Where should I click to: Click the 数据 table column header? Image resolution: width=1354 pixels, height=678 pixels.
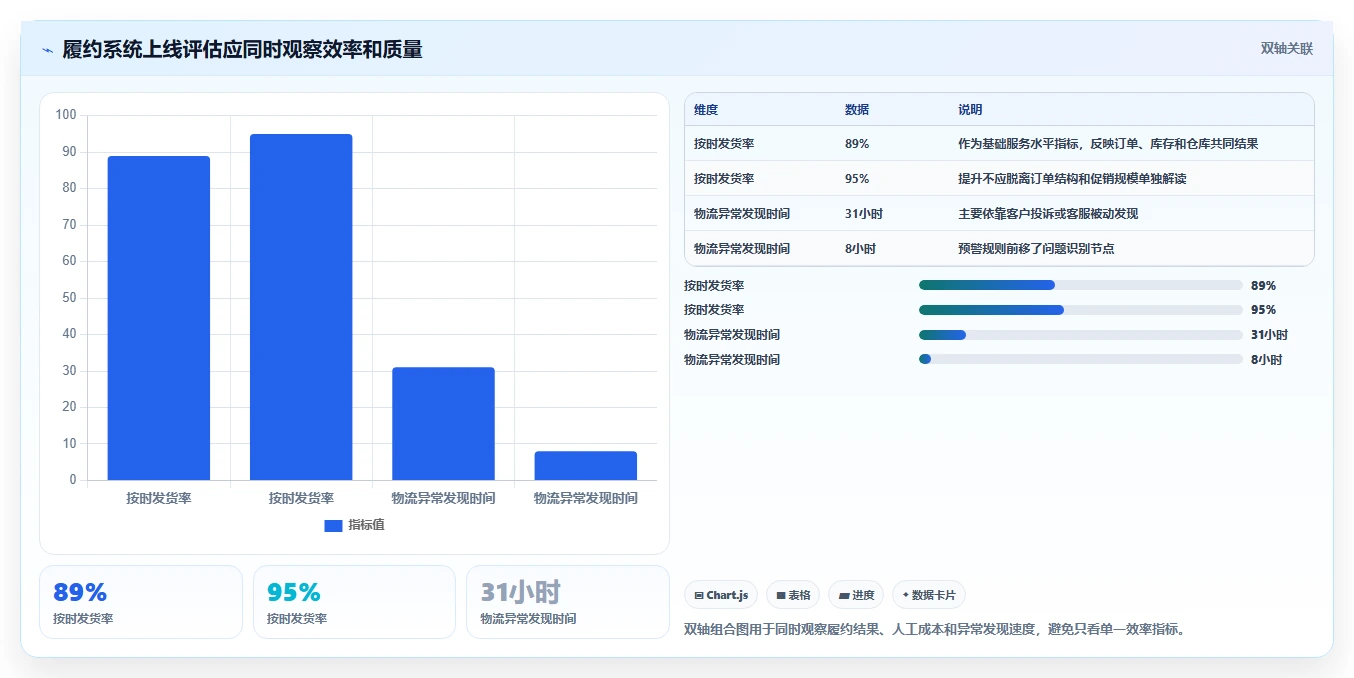857,109
